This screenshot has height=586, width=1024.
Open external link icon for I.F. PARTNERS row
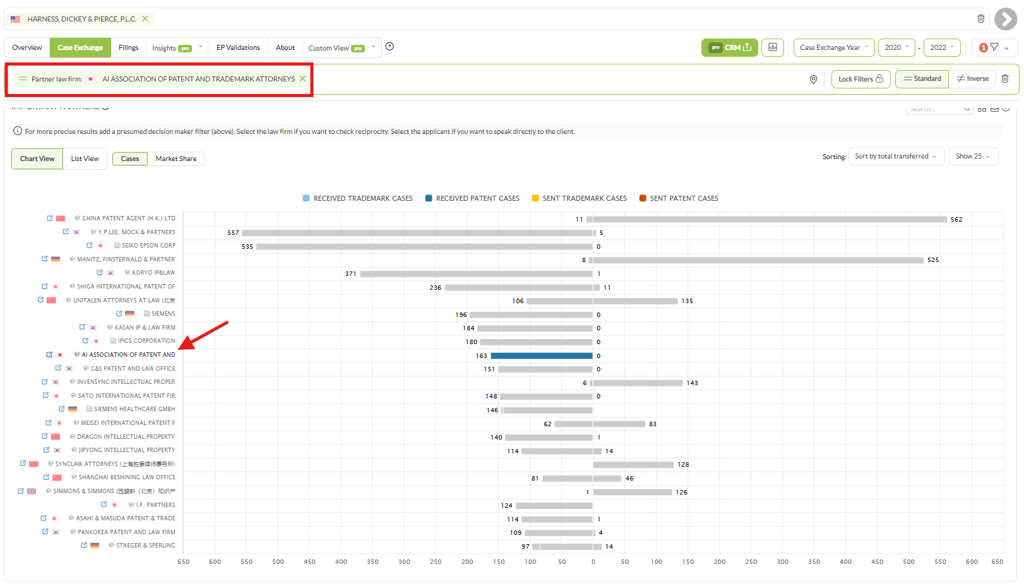pyautogui.click(x=103, y=505)
